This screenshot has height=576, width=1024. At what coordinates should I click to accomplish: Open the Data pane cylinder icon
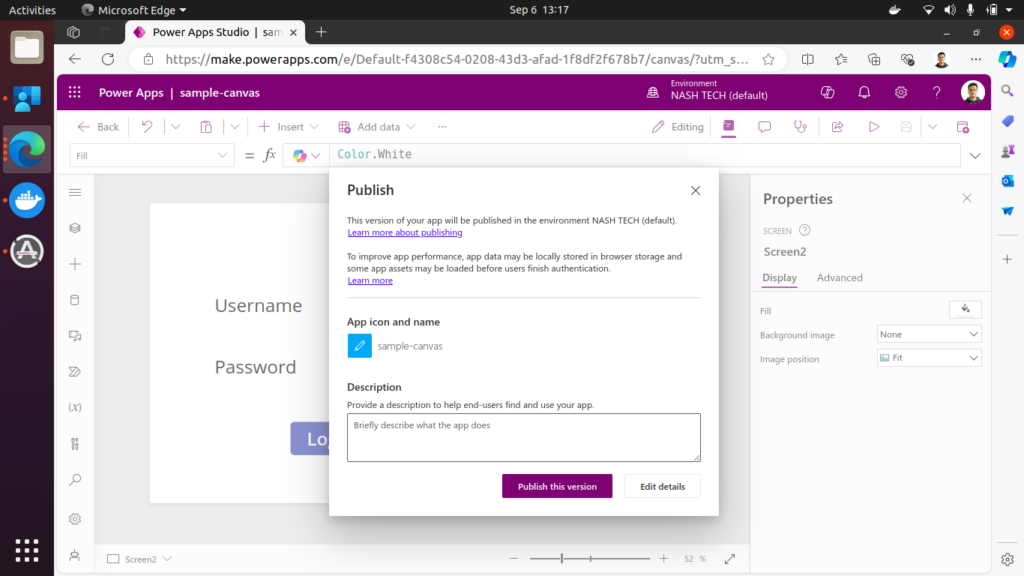[75, 300]
